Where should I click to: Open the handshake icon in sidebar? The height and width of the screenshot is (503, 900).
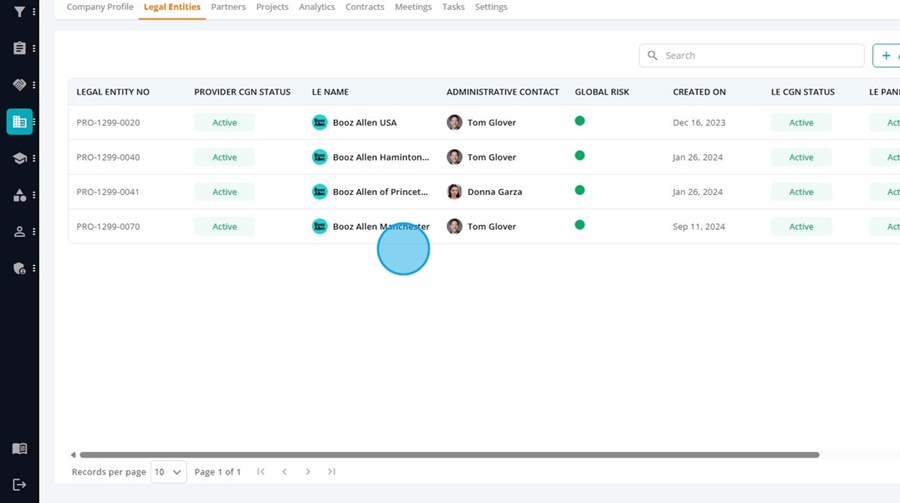click(x=19, y=85)
